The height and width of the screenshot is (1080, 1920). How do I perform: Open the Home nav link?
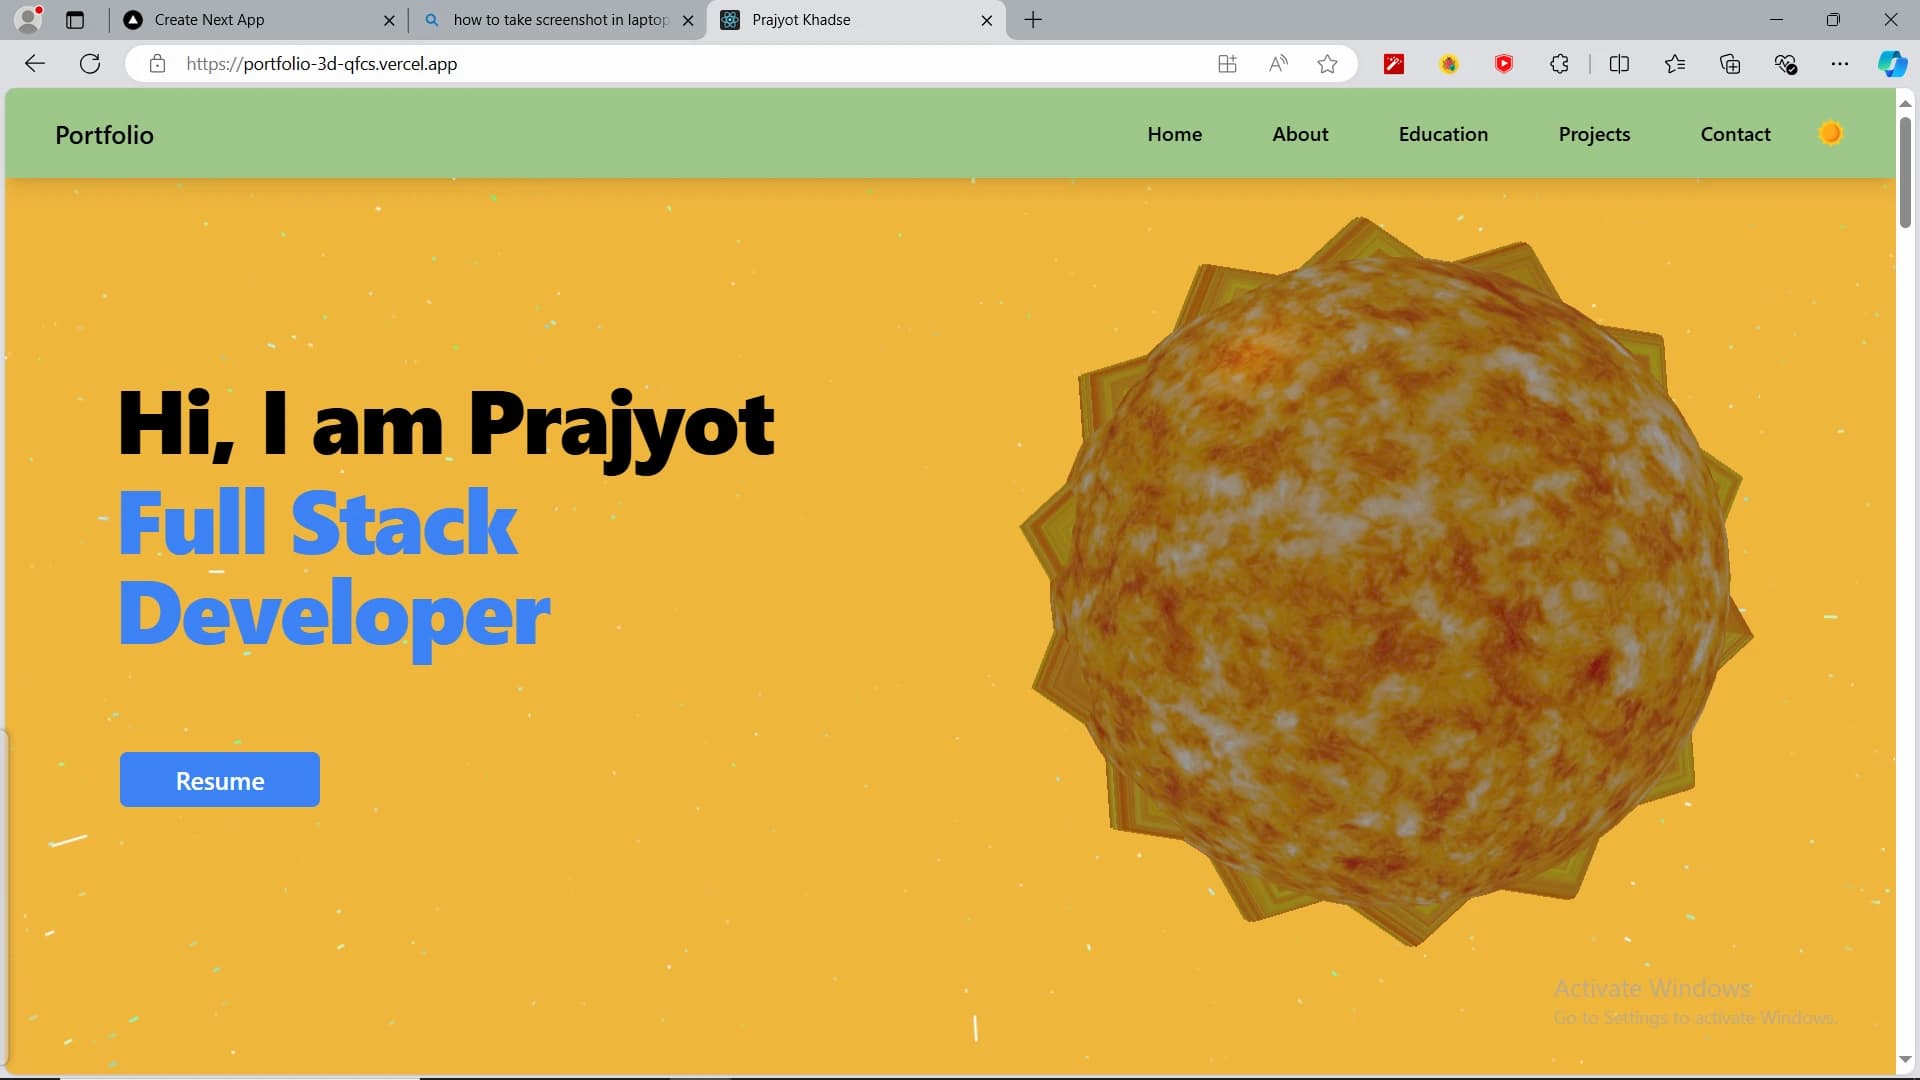point(1174,134)
